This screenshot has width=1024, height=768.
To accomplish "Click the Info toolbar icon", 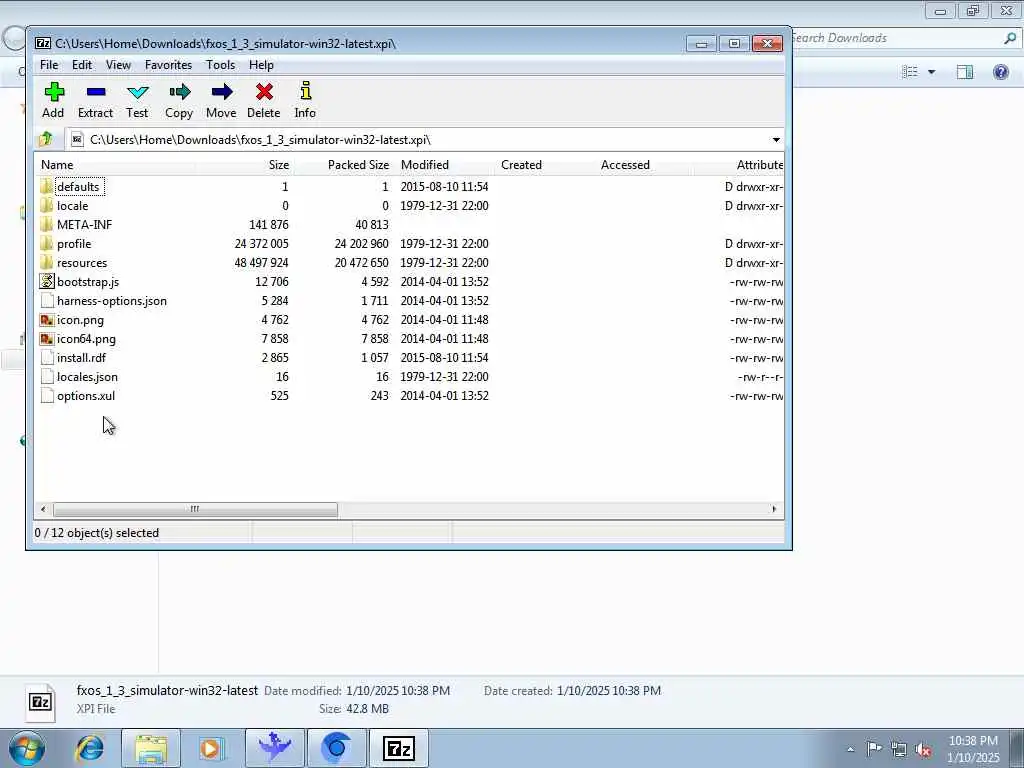I will tap(305, 91).
